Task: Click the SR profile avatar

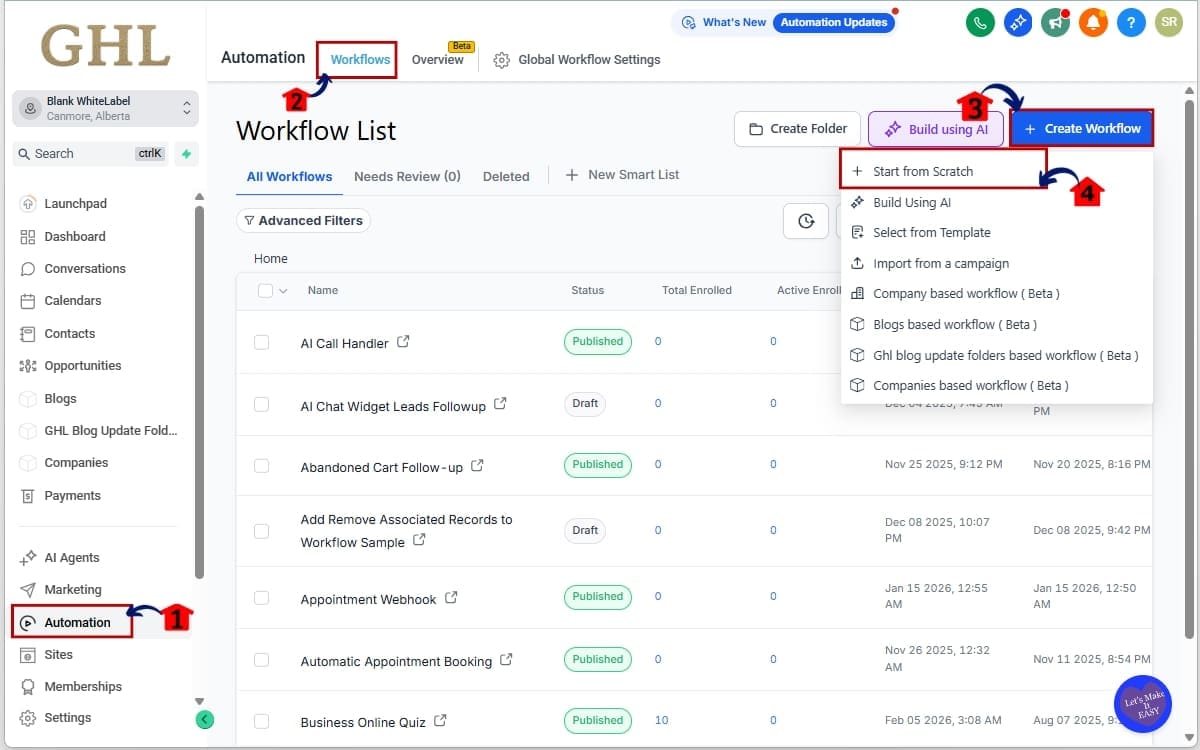Action: [1169, 21]
